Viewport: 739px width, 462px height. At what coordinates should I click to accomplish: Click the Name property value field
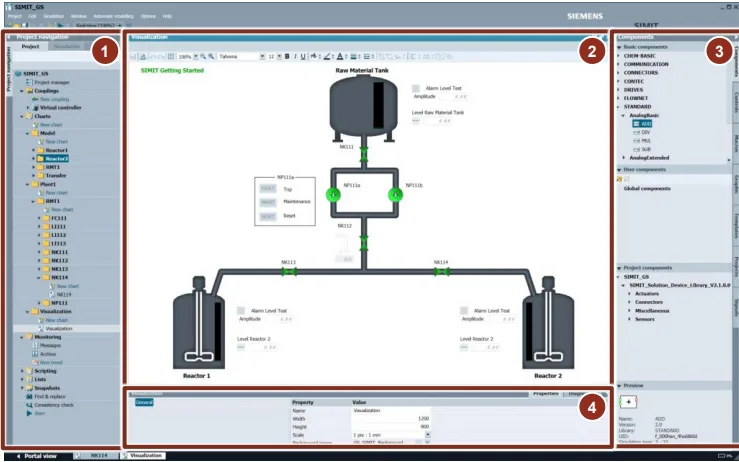pyautogui.click(x=391, y=411)
